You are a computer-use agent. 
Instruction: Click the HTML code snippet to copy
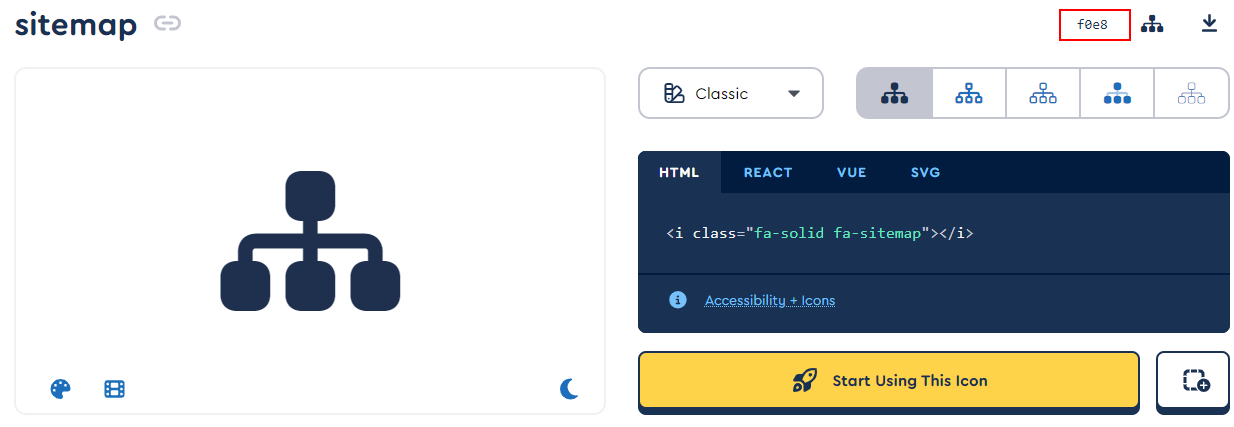coord(820,233)
